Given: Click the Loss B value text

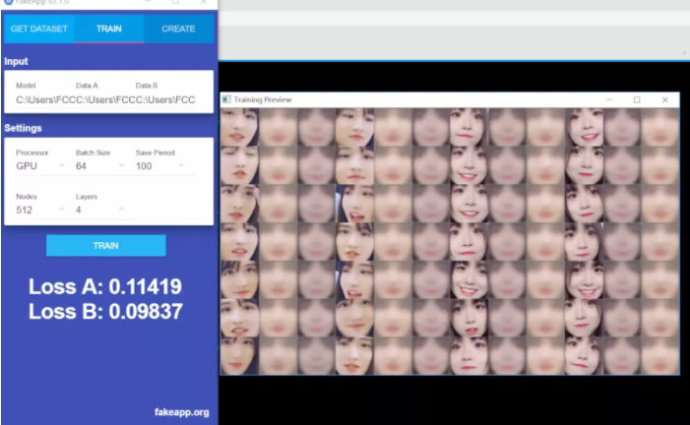Looking at the screenshot, I should (106, 311).
